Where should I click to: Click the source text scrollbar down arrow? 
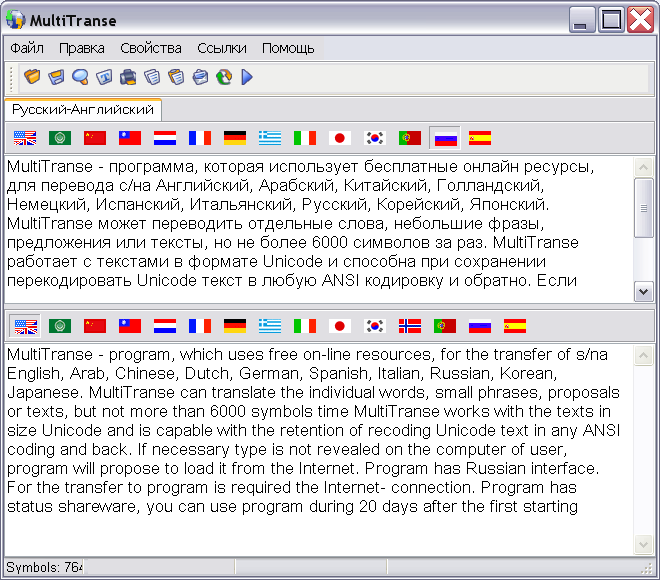644,291
